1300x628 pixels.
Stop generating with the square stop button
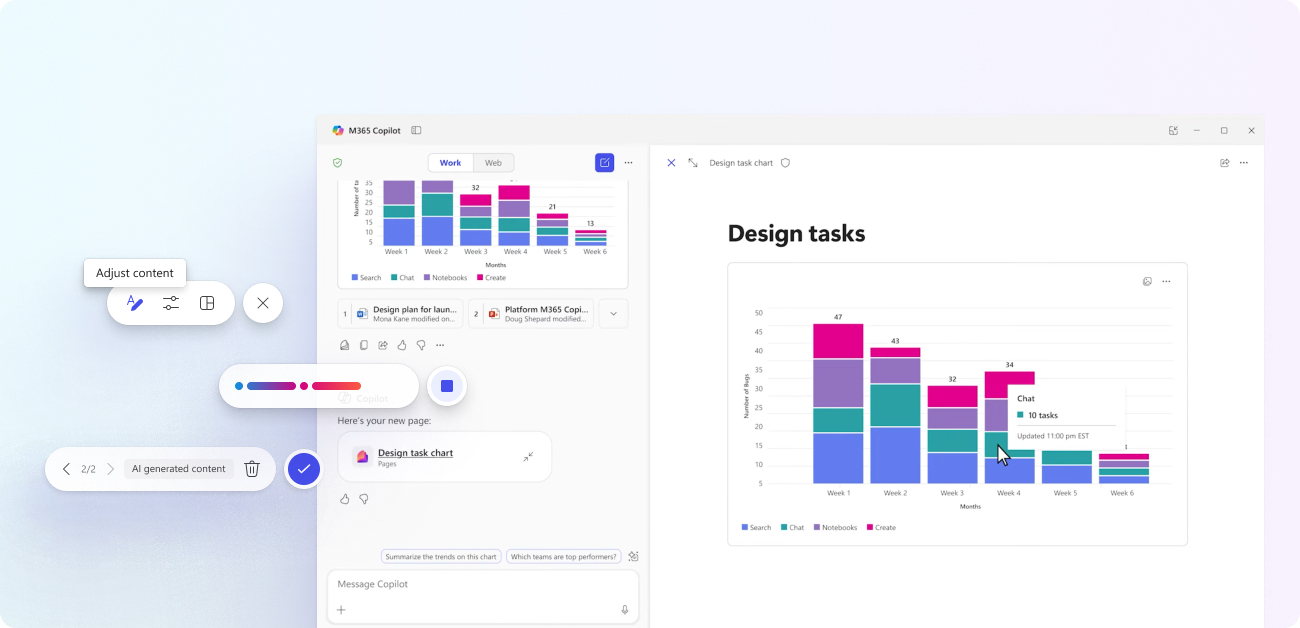click(447, 386)
